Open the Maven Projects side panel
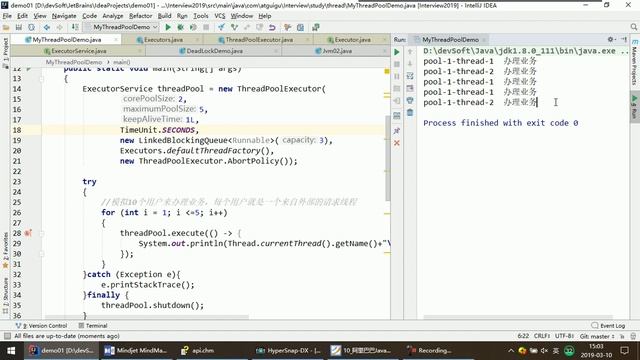Viewport: 640px width, 360px height. coord(634,63)
